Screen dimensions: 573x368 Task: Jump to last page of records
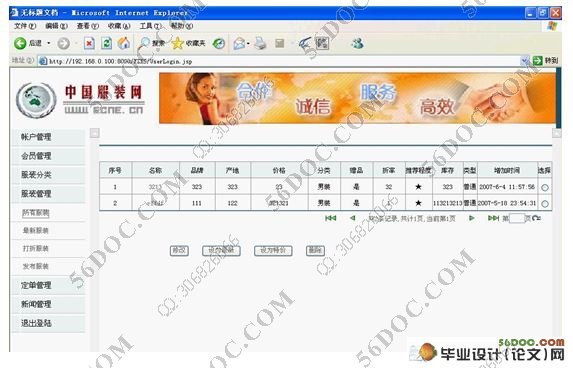point(493,218)
